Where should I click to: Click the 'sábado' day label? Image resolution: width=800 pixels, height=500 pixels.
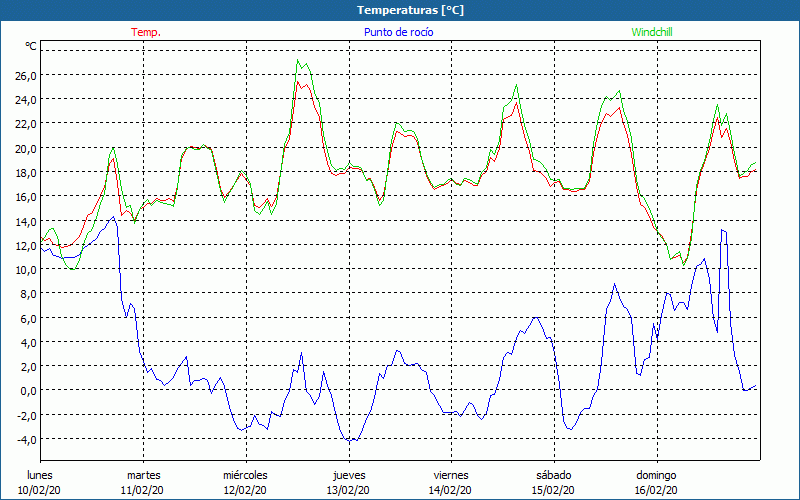(554, 475)
